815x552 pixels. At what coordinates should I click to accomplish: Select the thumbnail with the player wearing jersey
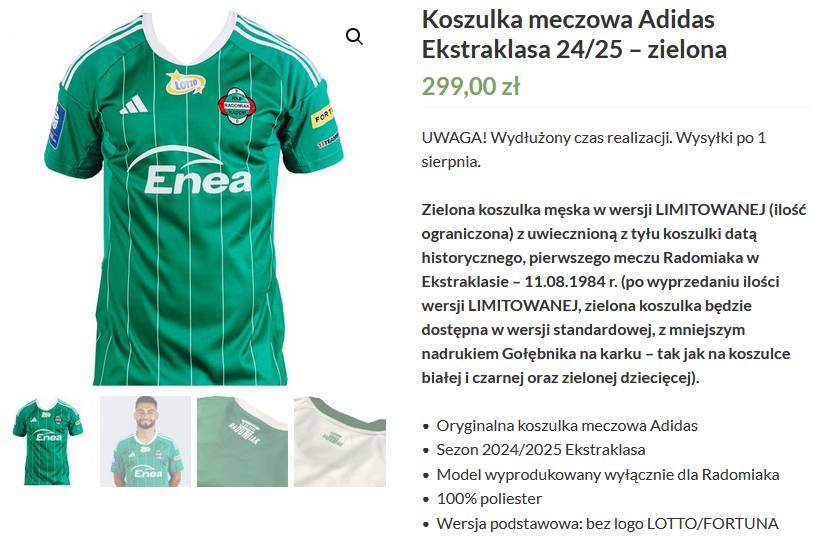[x=146, y=441]
